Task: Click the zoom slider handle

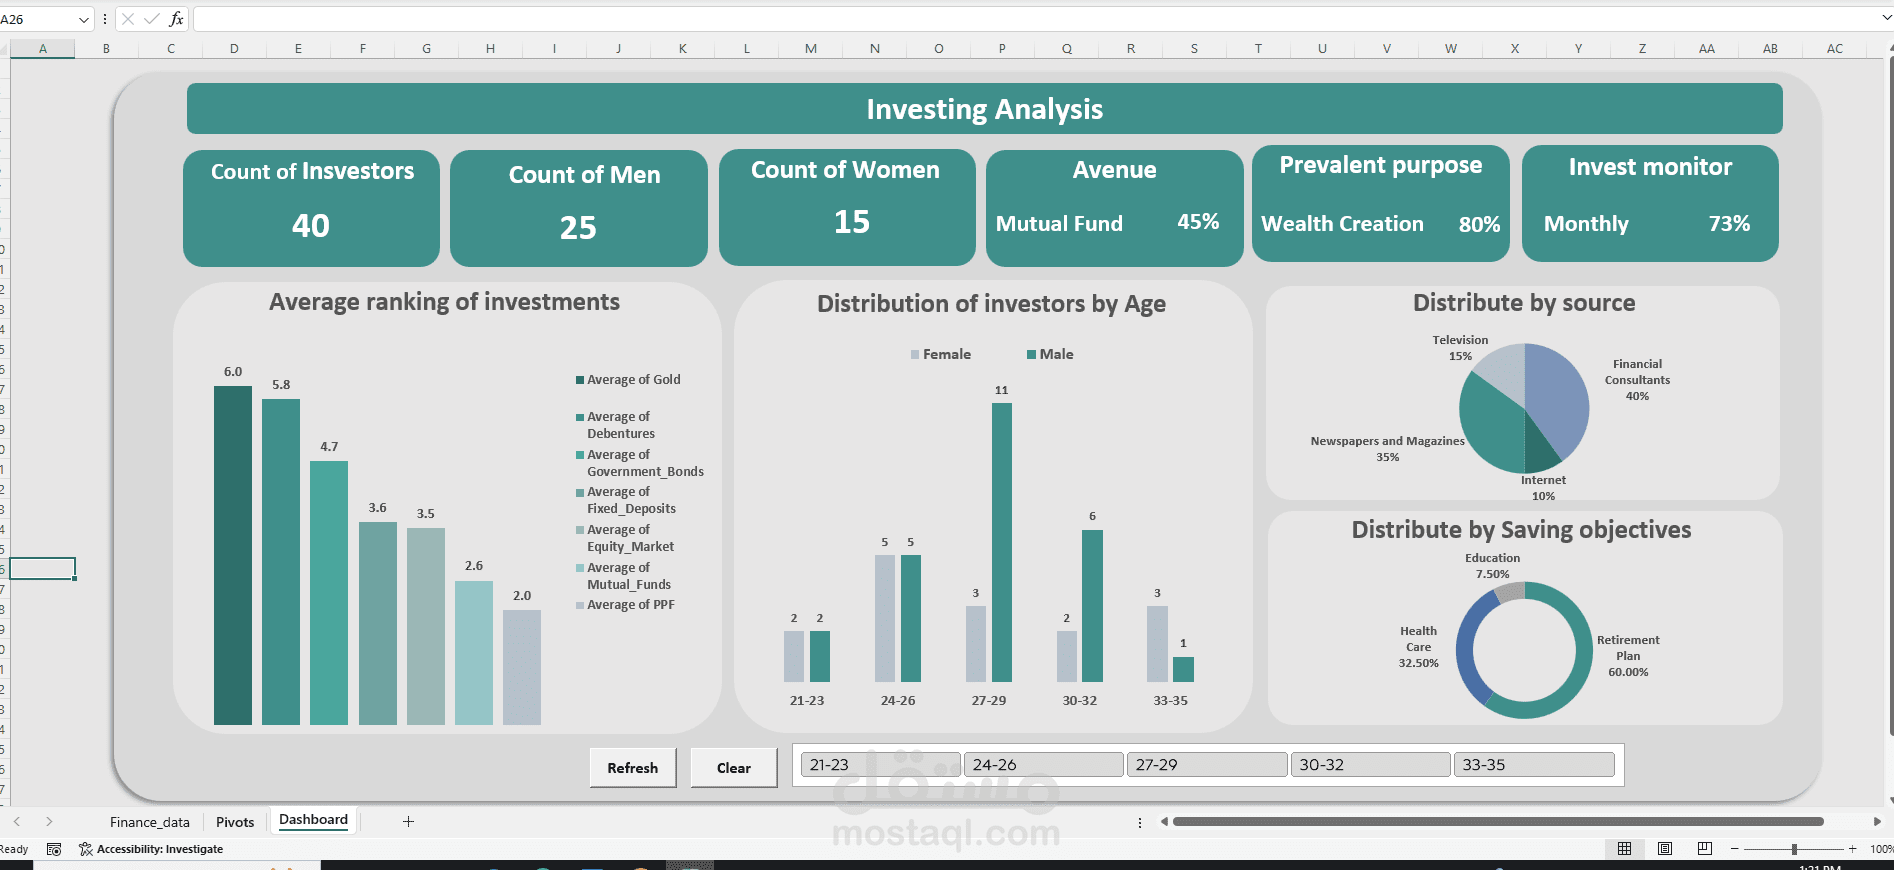Action: (1794, 849)
